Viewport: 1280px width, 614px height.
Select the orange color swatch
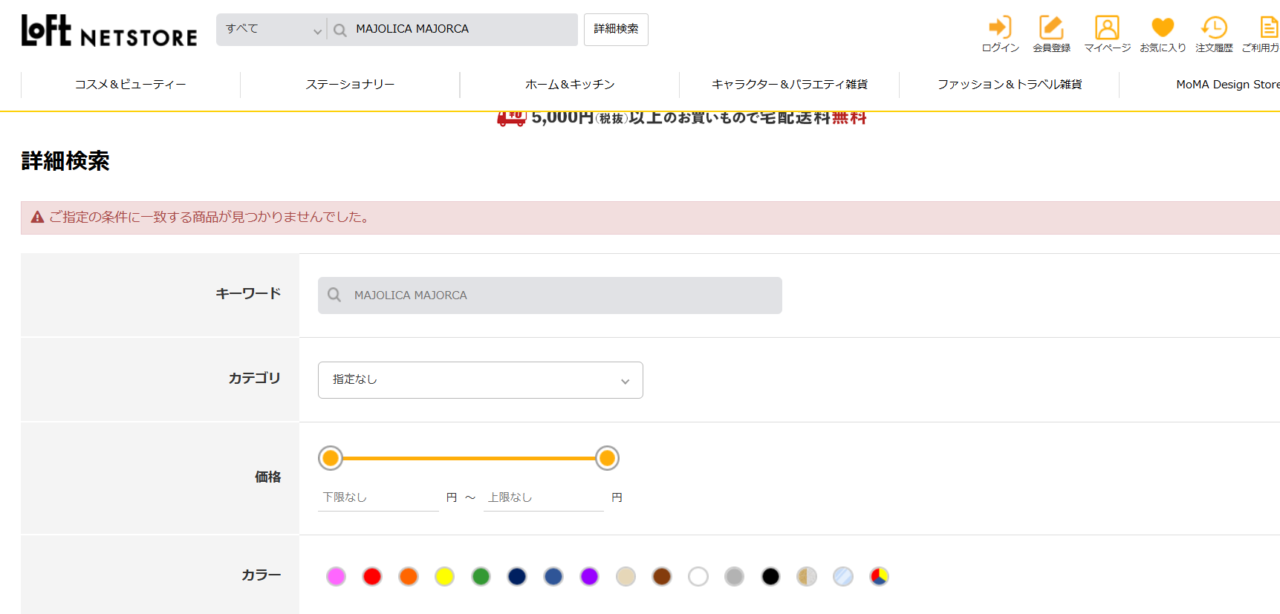(x=408, y=576)
